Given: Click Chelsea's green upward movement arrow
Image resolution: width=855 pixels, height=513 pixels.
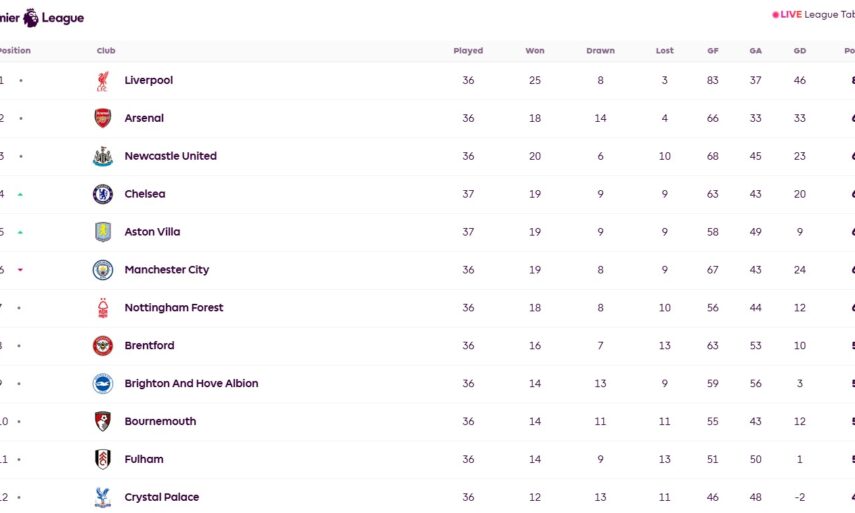Looking at the screenshot, I should (20, 194).
